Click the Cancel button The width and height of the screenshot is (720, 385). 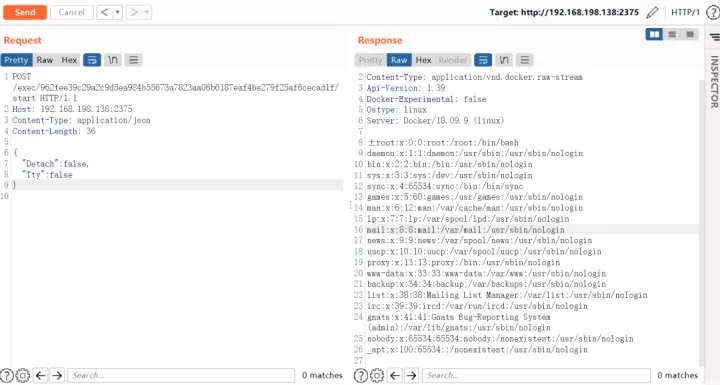coord(72,12)
